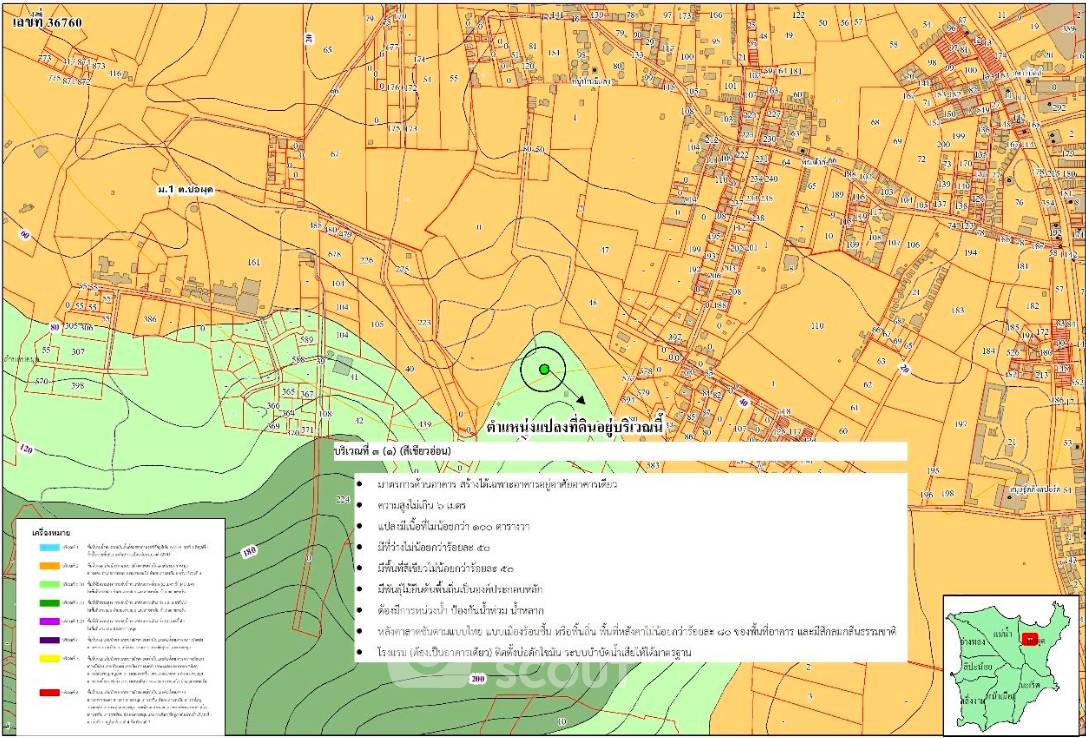1086x738 pixels.
Task: Click the green dot land plot marker
Action: (x=544, y=370)
